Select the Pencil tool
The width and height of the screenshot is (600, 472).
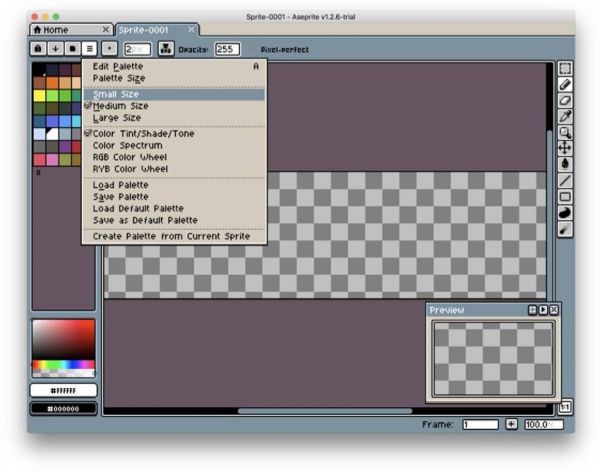[x=565, y=85]
